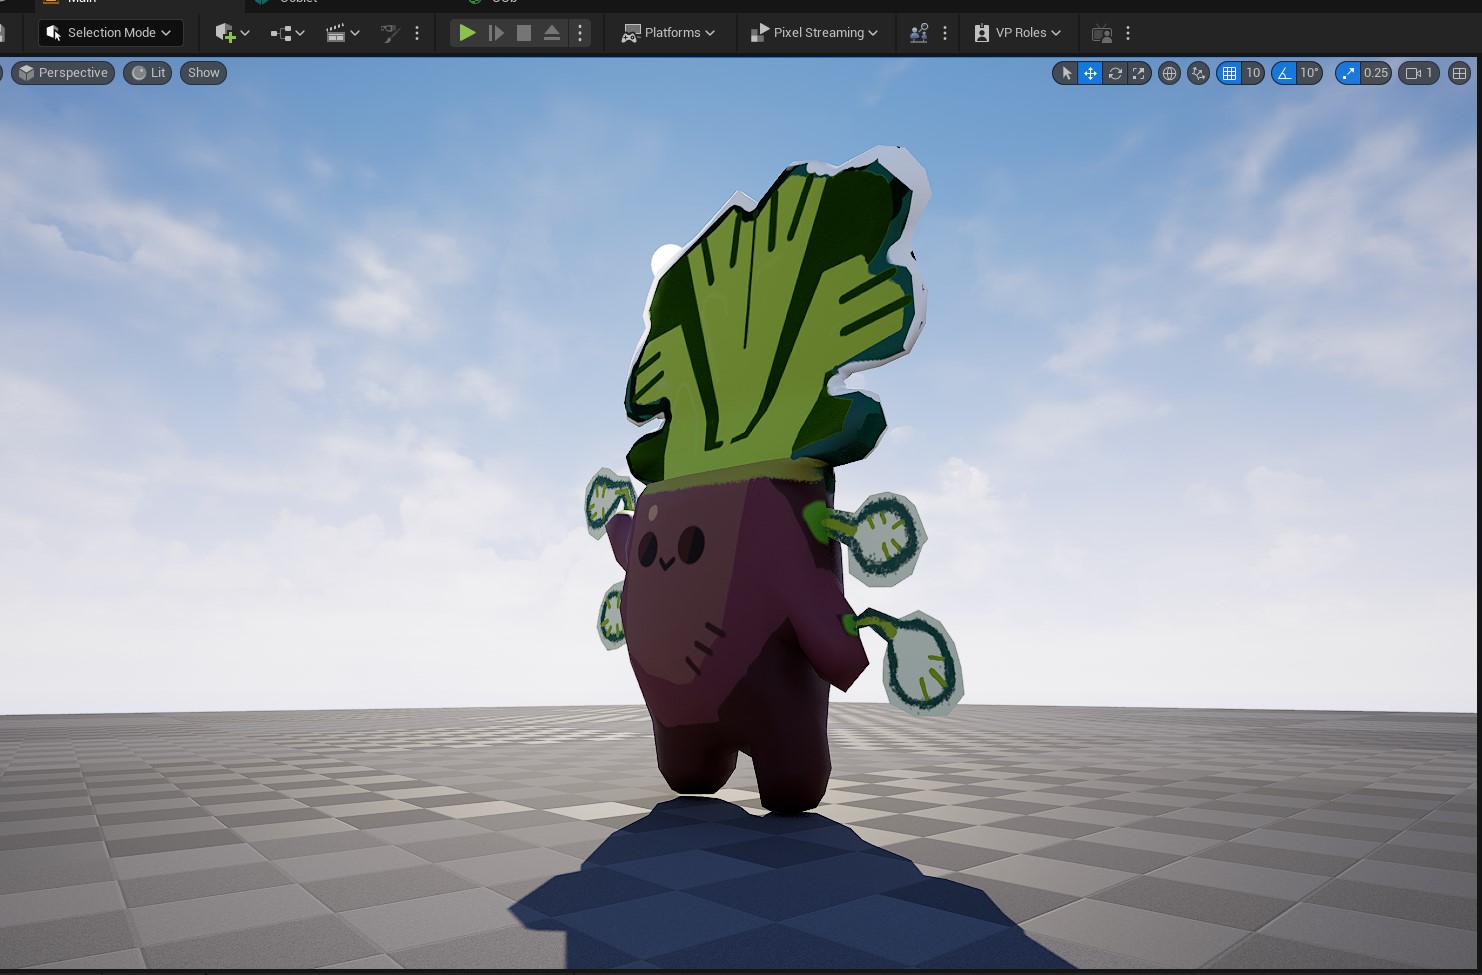This screenshot has width=1482, height=975.
Task: Select the Rotate transform tool
Action: click(1114, 73)
